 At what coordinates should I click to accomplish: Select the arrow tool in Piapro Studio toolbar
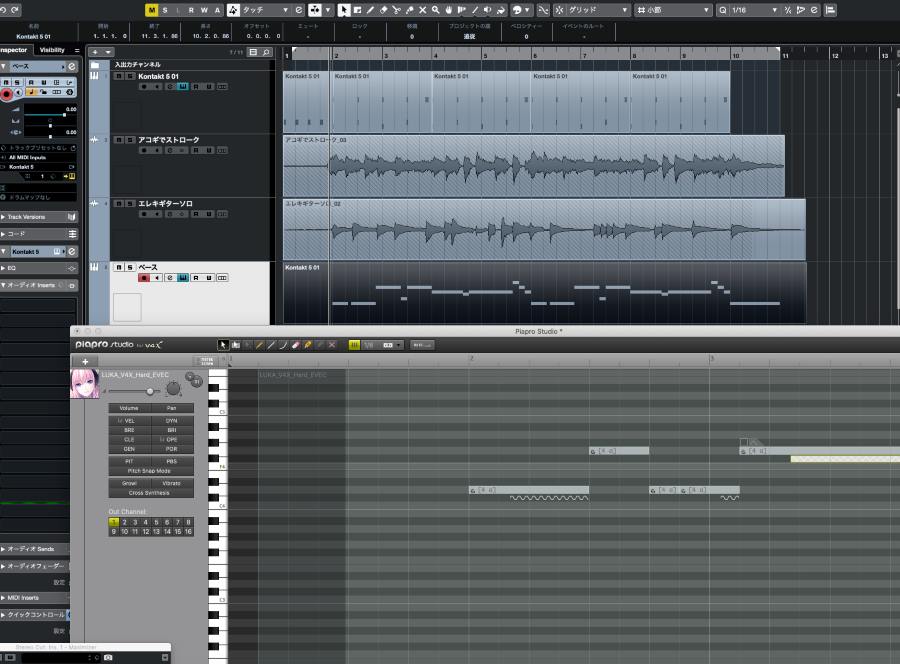pyautogui.click(x=223, y=344)
